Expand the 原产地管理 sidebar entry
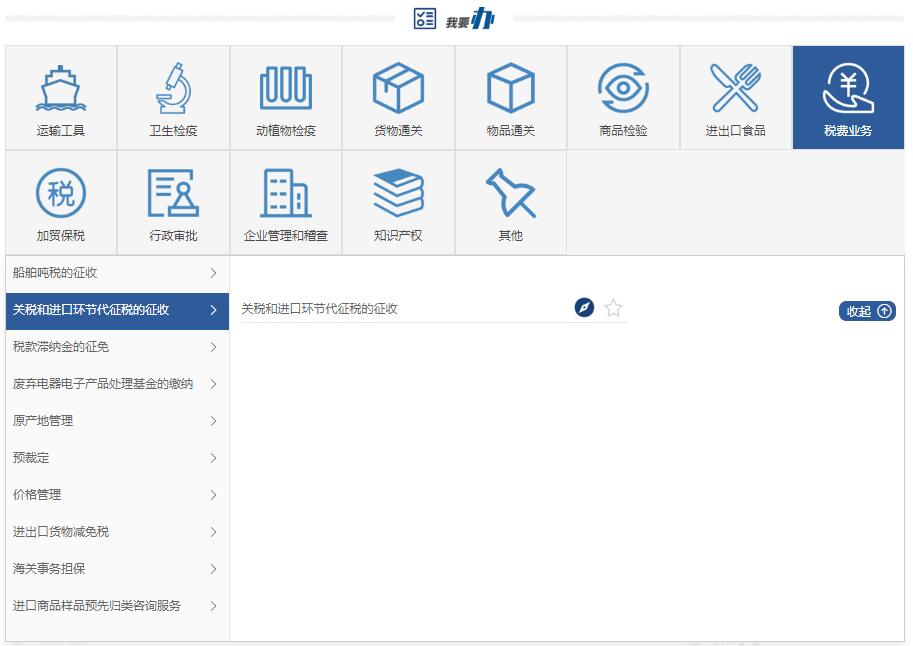Image resolution: width=913 pixels, height=646 pixels. tap(116, 421)
